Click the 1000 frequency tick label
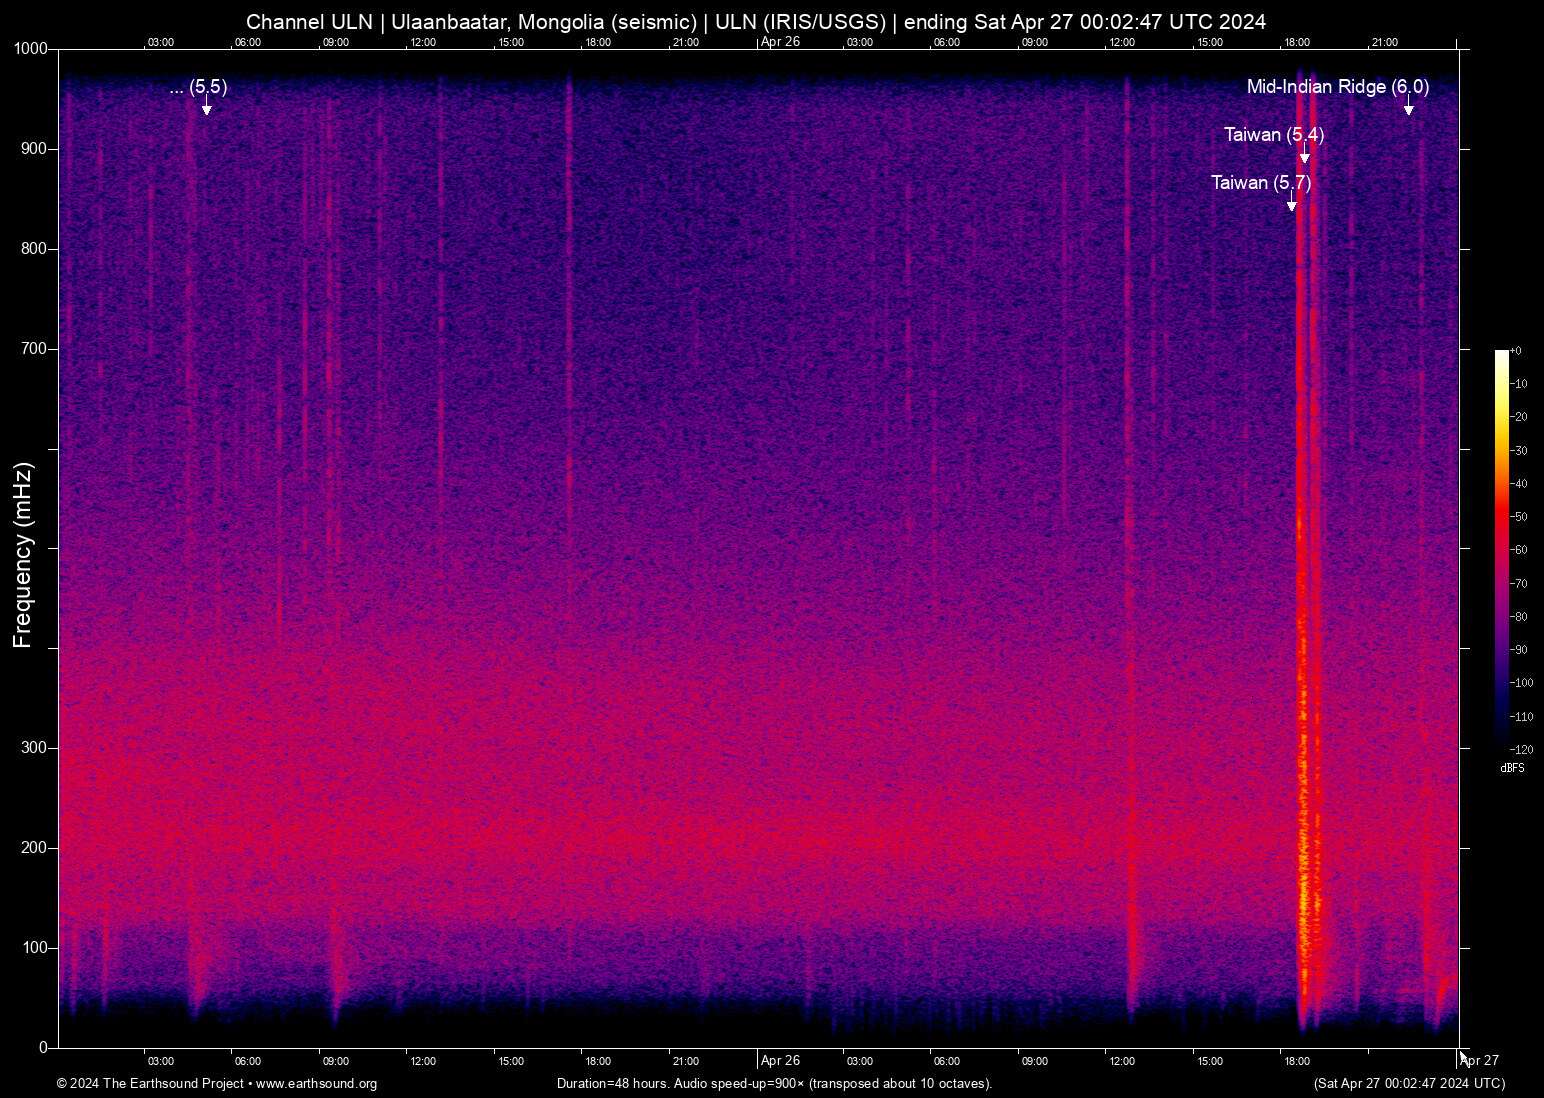 pyautogui.click(x=30, y=49)
